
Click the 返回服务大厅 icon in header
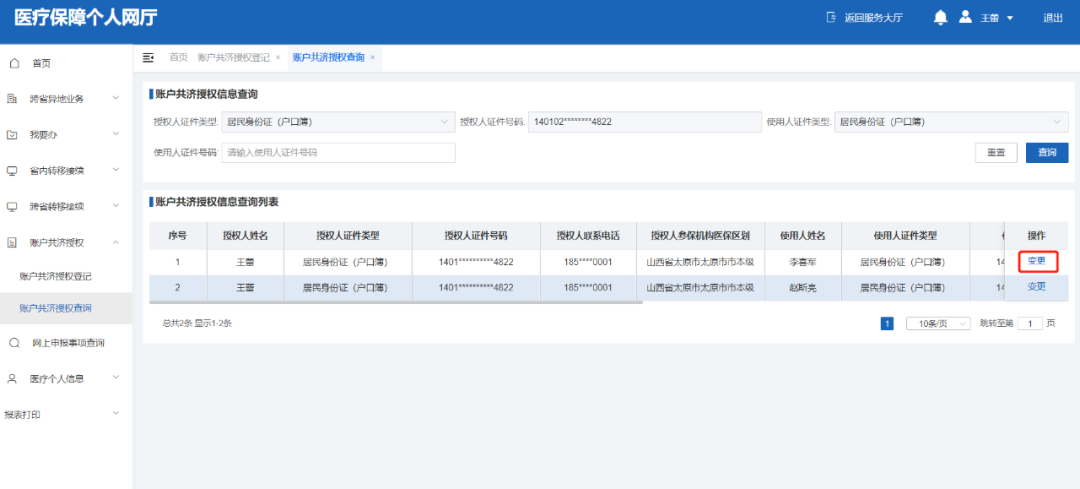coord(830,18)
